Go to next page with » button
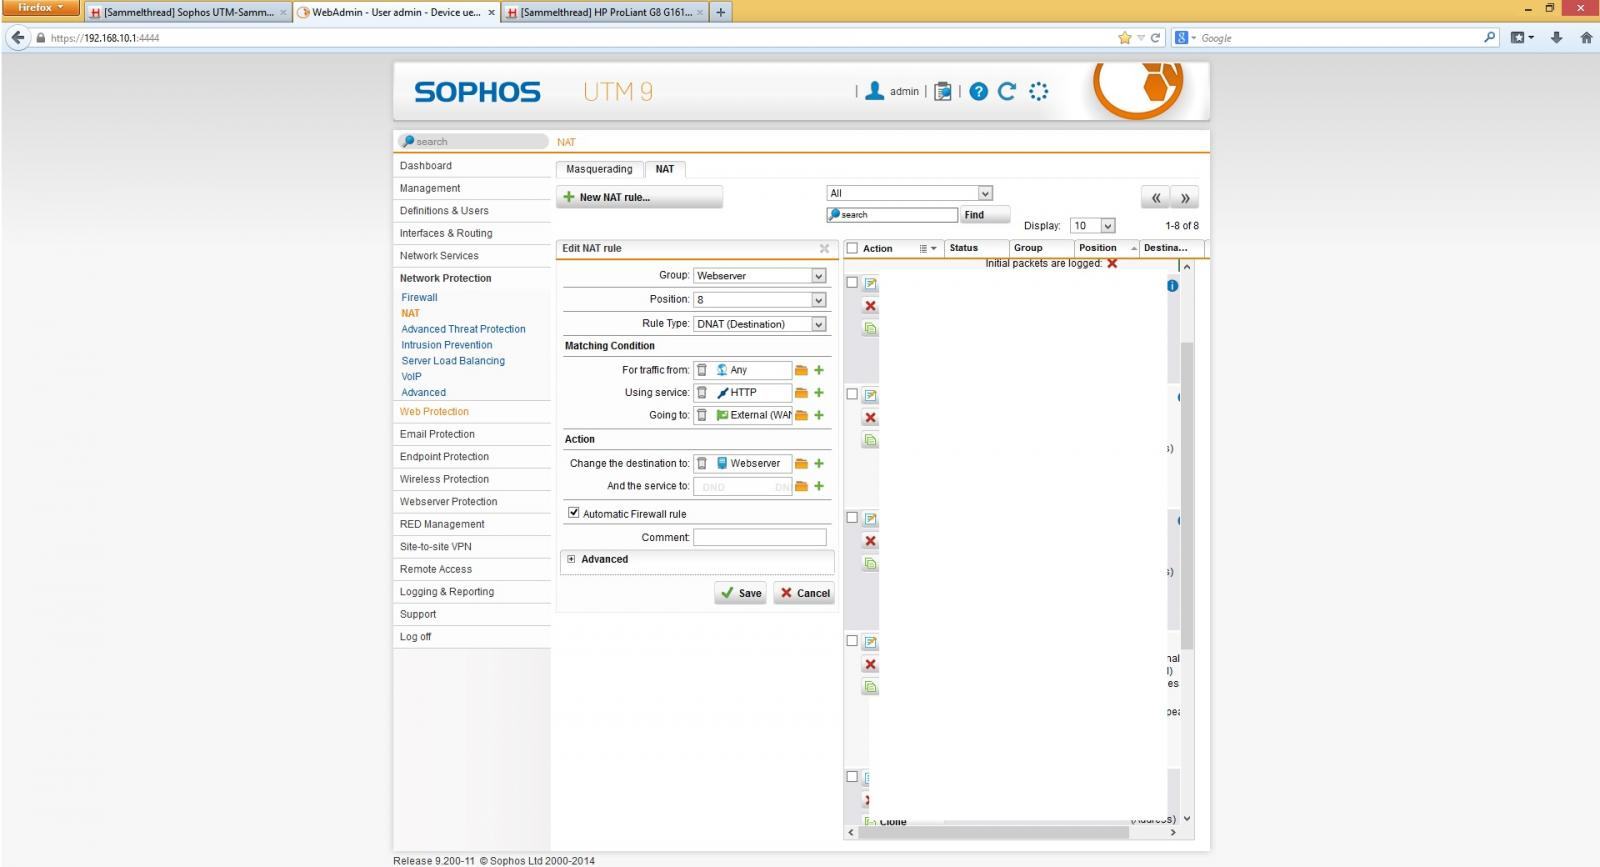Viewport: 1600px width, 867px height. coord(1185,198)
